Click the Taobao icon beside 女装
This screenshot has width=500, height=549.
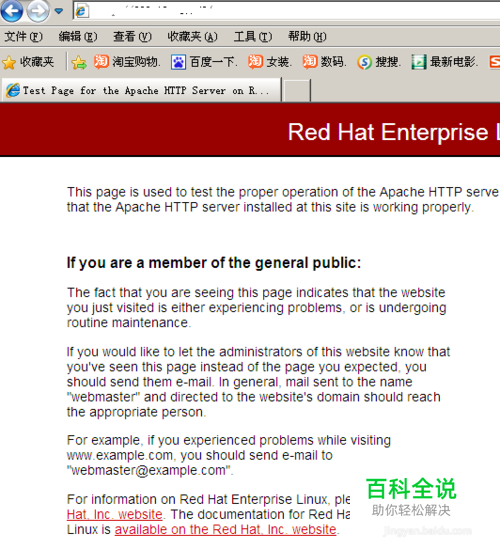(x=255, y=62)
